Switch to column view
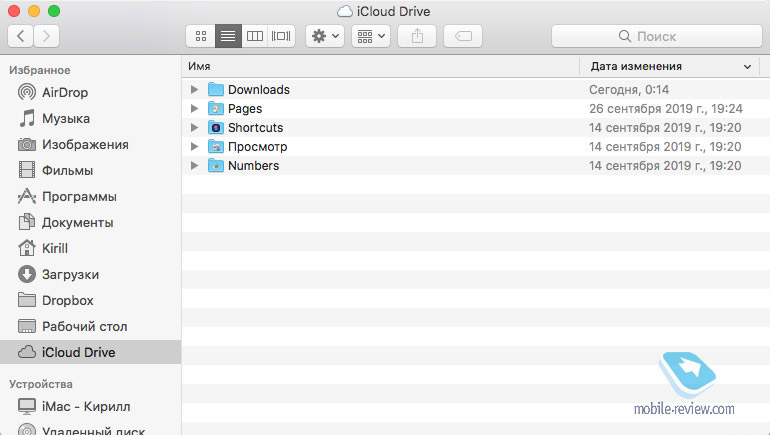Screen dimensions: 770x437 (x=254, y=36)
